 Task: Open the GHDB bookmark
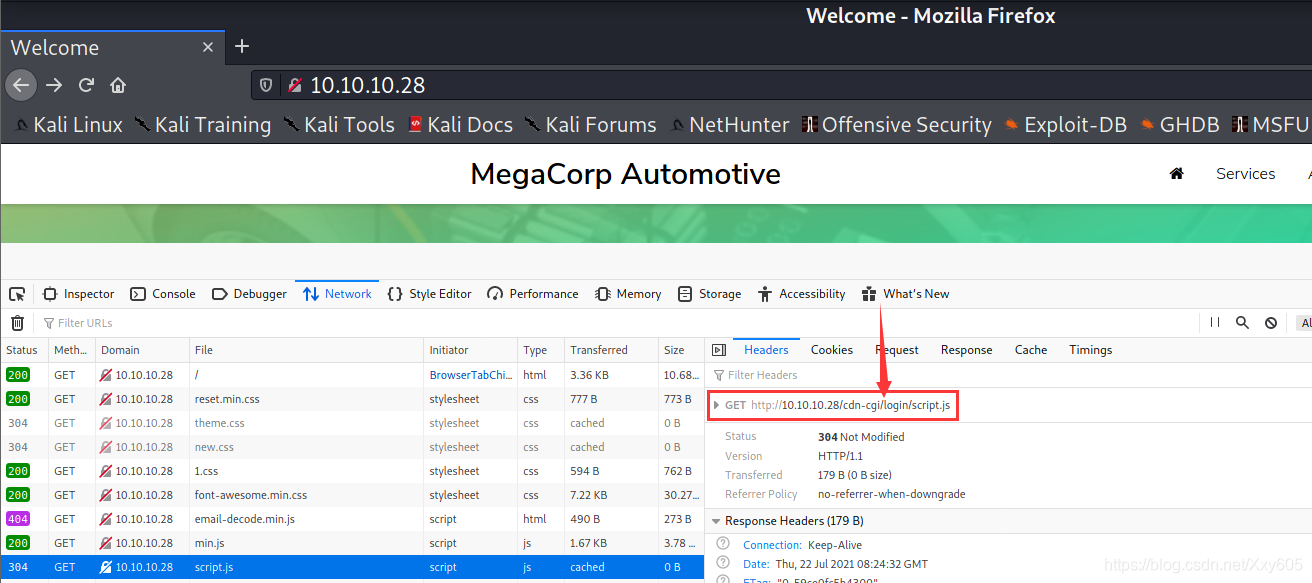click(1179, 125)
